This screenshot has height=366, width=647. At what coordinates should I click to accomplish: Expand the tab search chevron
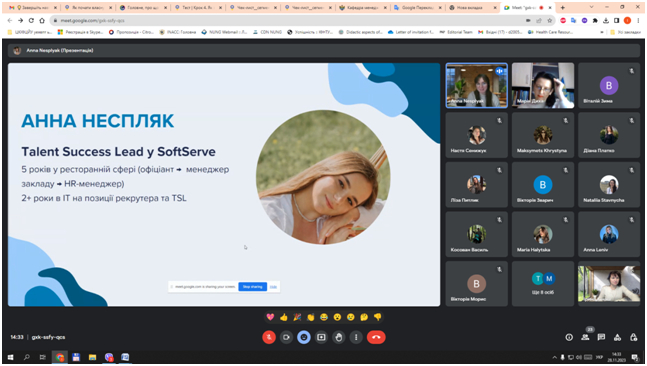coord(591,7)
